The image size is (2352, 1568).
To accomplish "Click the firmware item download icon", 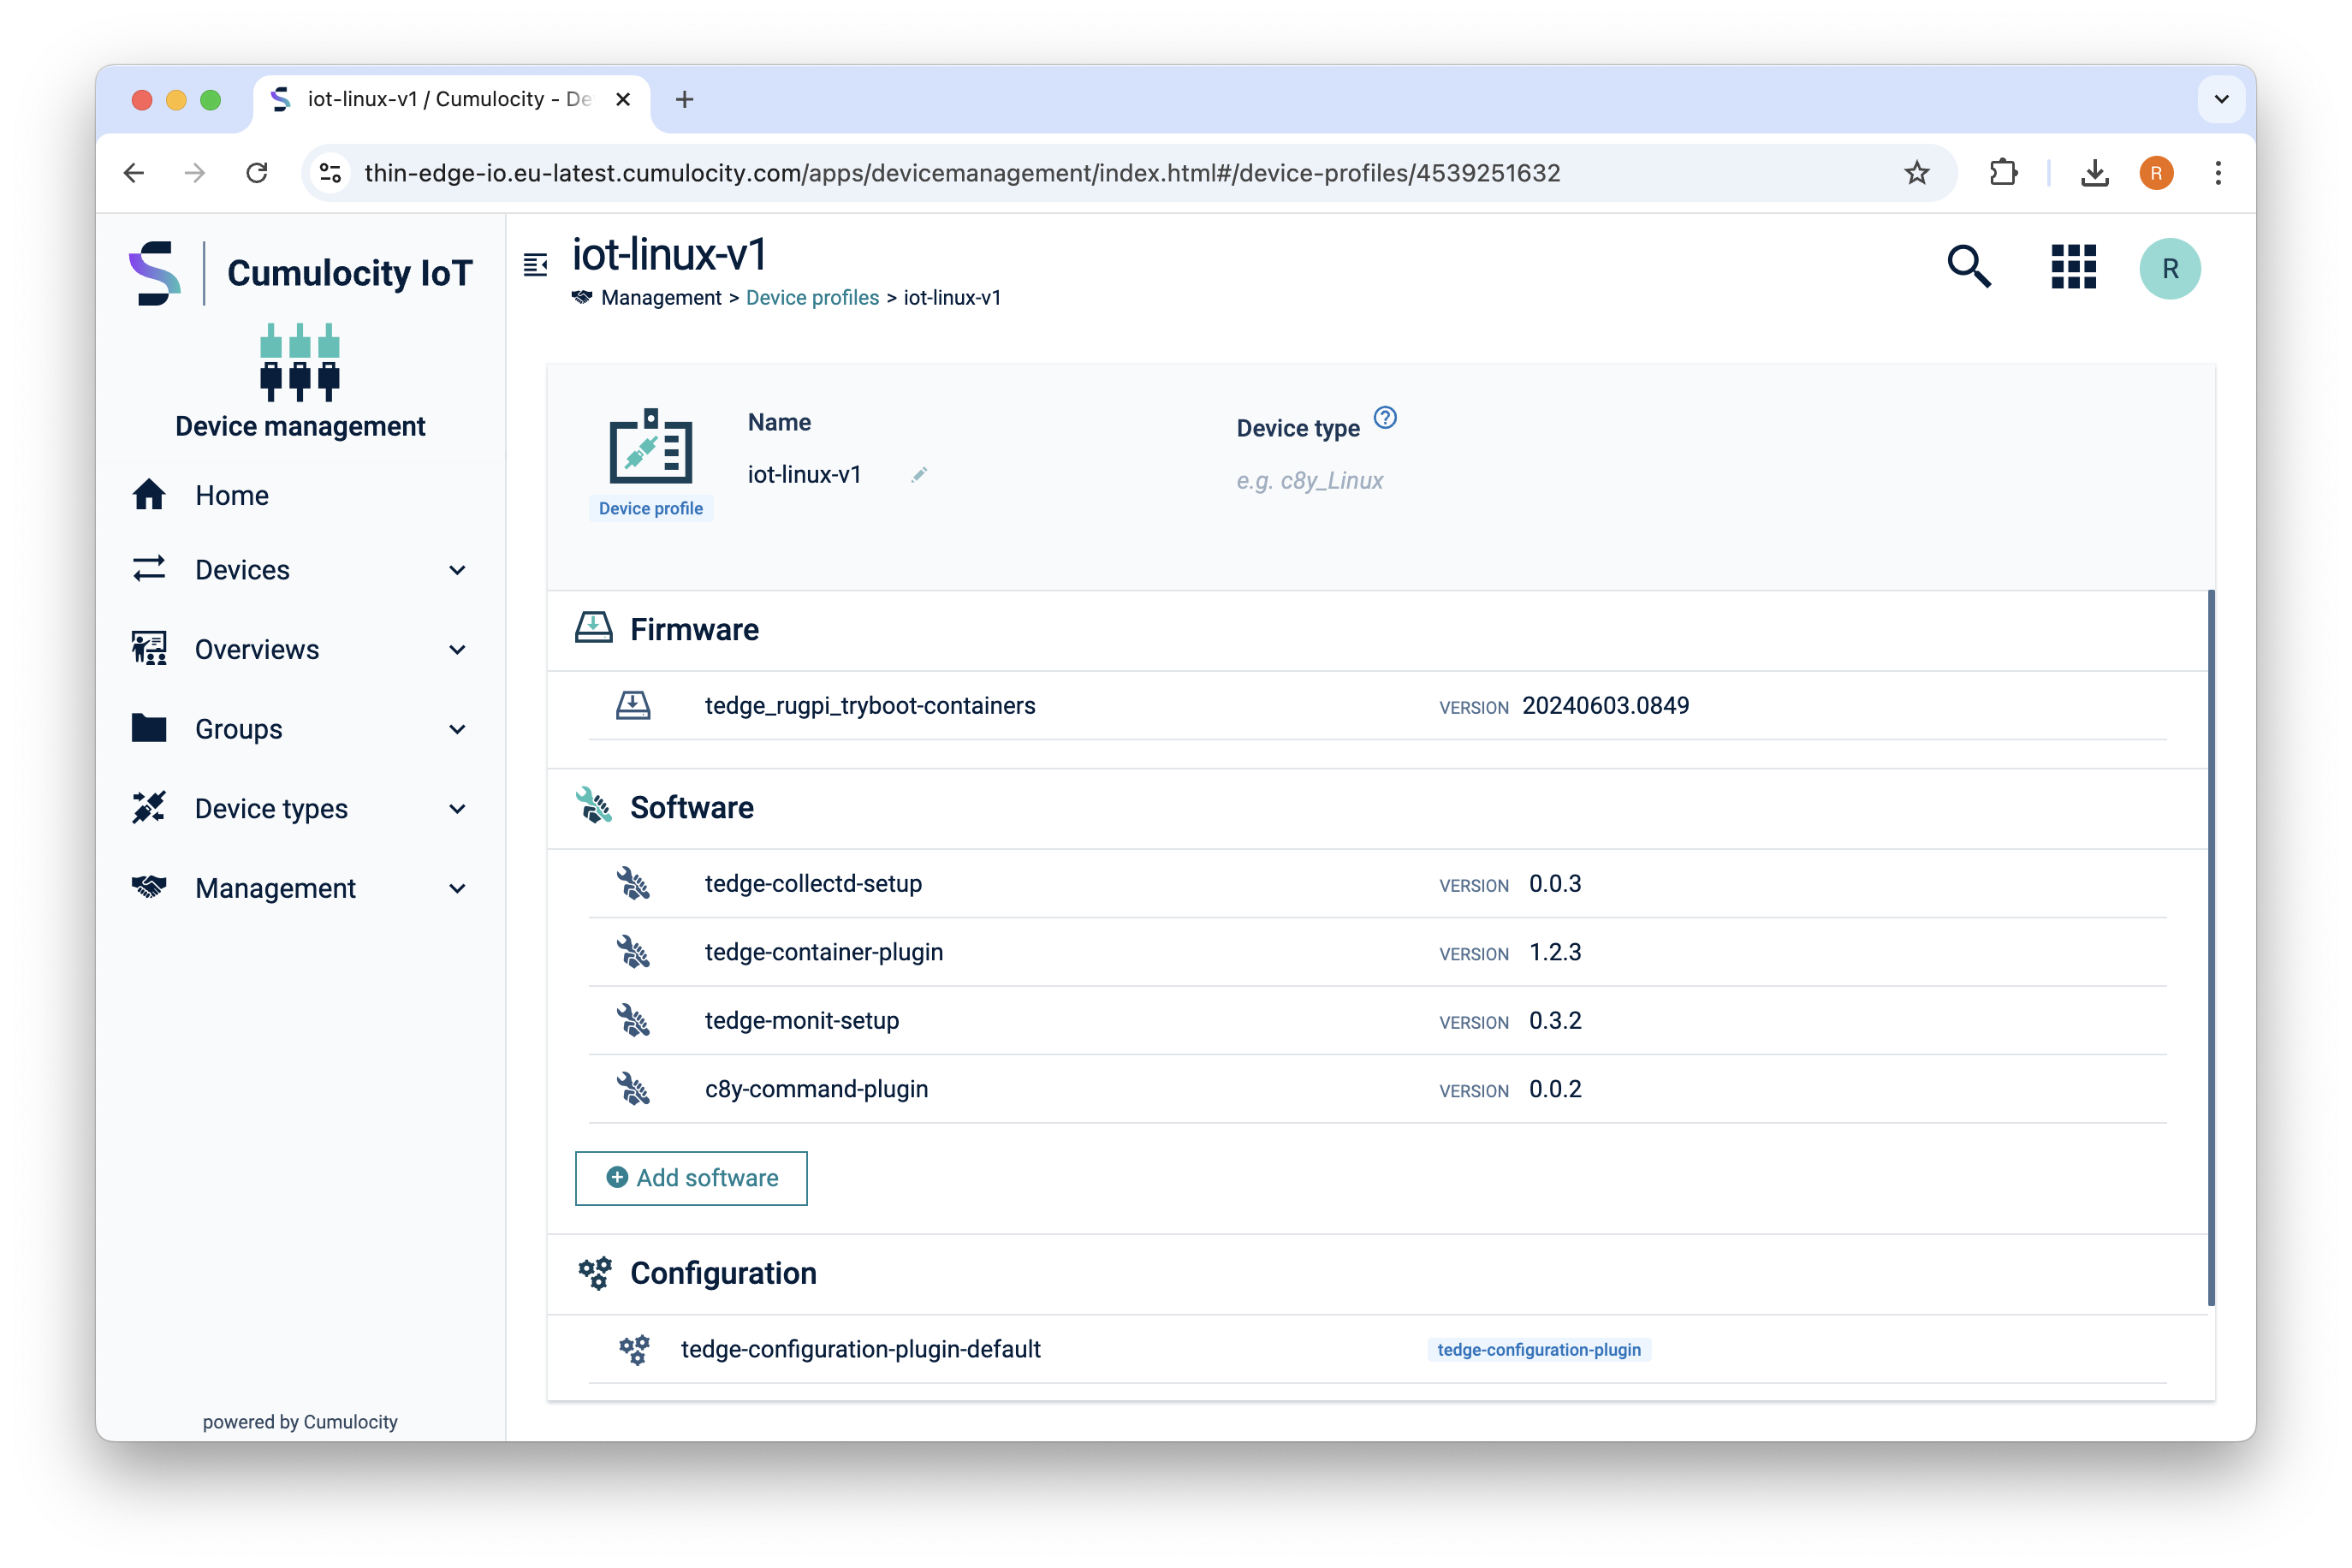I will 633,706.
